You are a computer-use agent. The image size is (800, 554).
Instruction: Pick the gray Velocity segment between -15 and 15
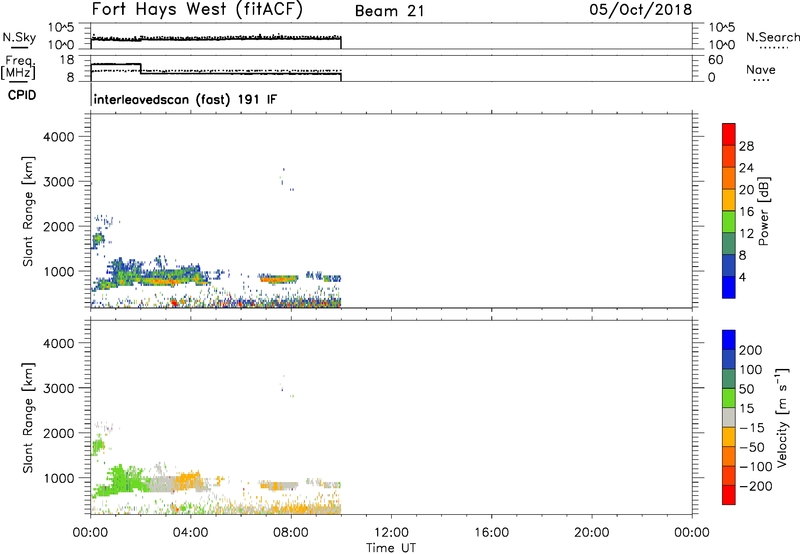(729, 418)
